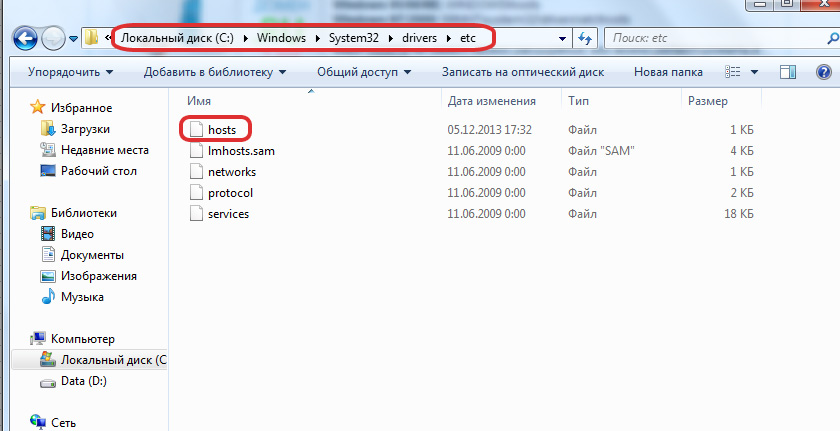This screenshot has height=431, width=840.
Task: Expand subfolders arrow after System32 breadcrumb
Action: pos(391,38)
